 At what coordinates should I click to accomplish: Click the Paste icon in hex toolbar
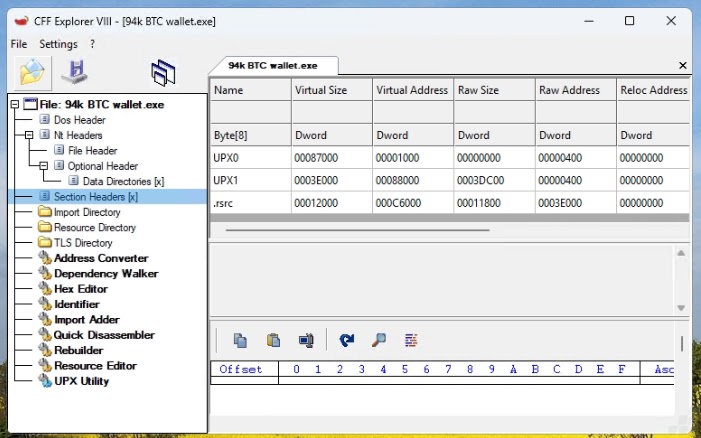click(273, 340)
